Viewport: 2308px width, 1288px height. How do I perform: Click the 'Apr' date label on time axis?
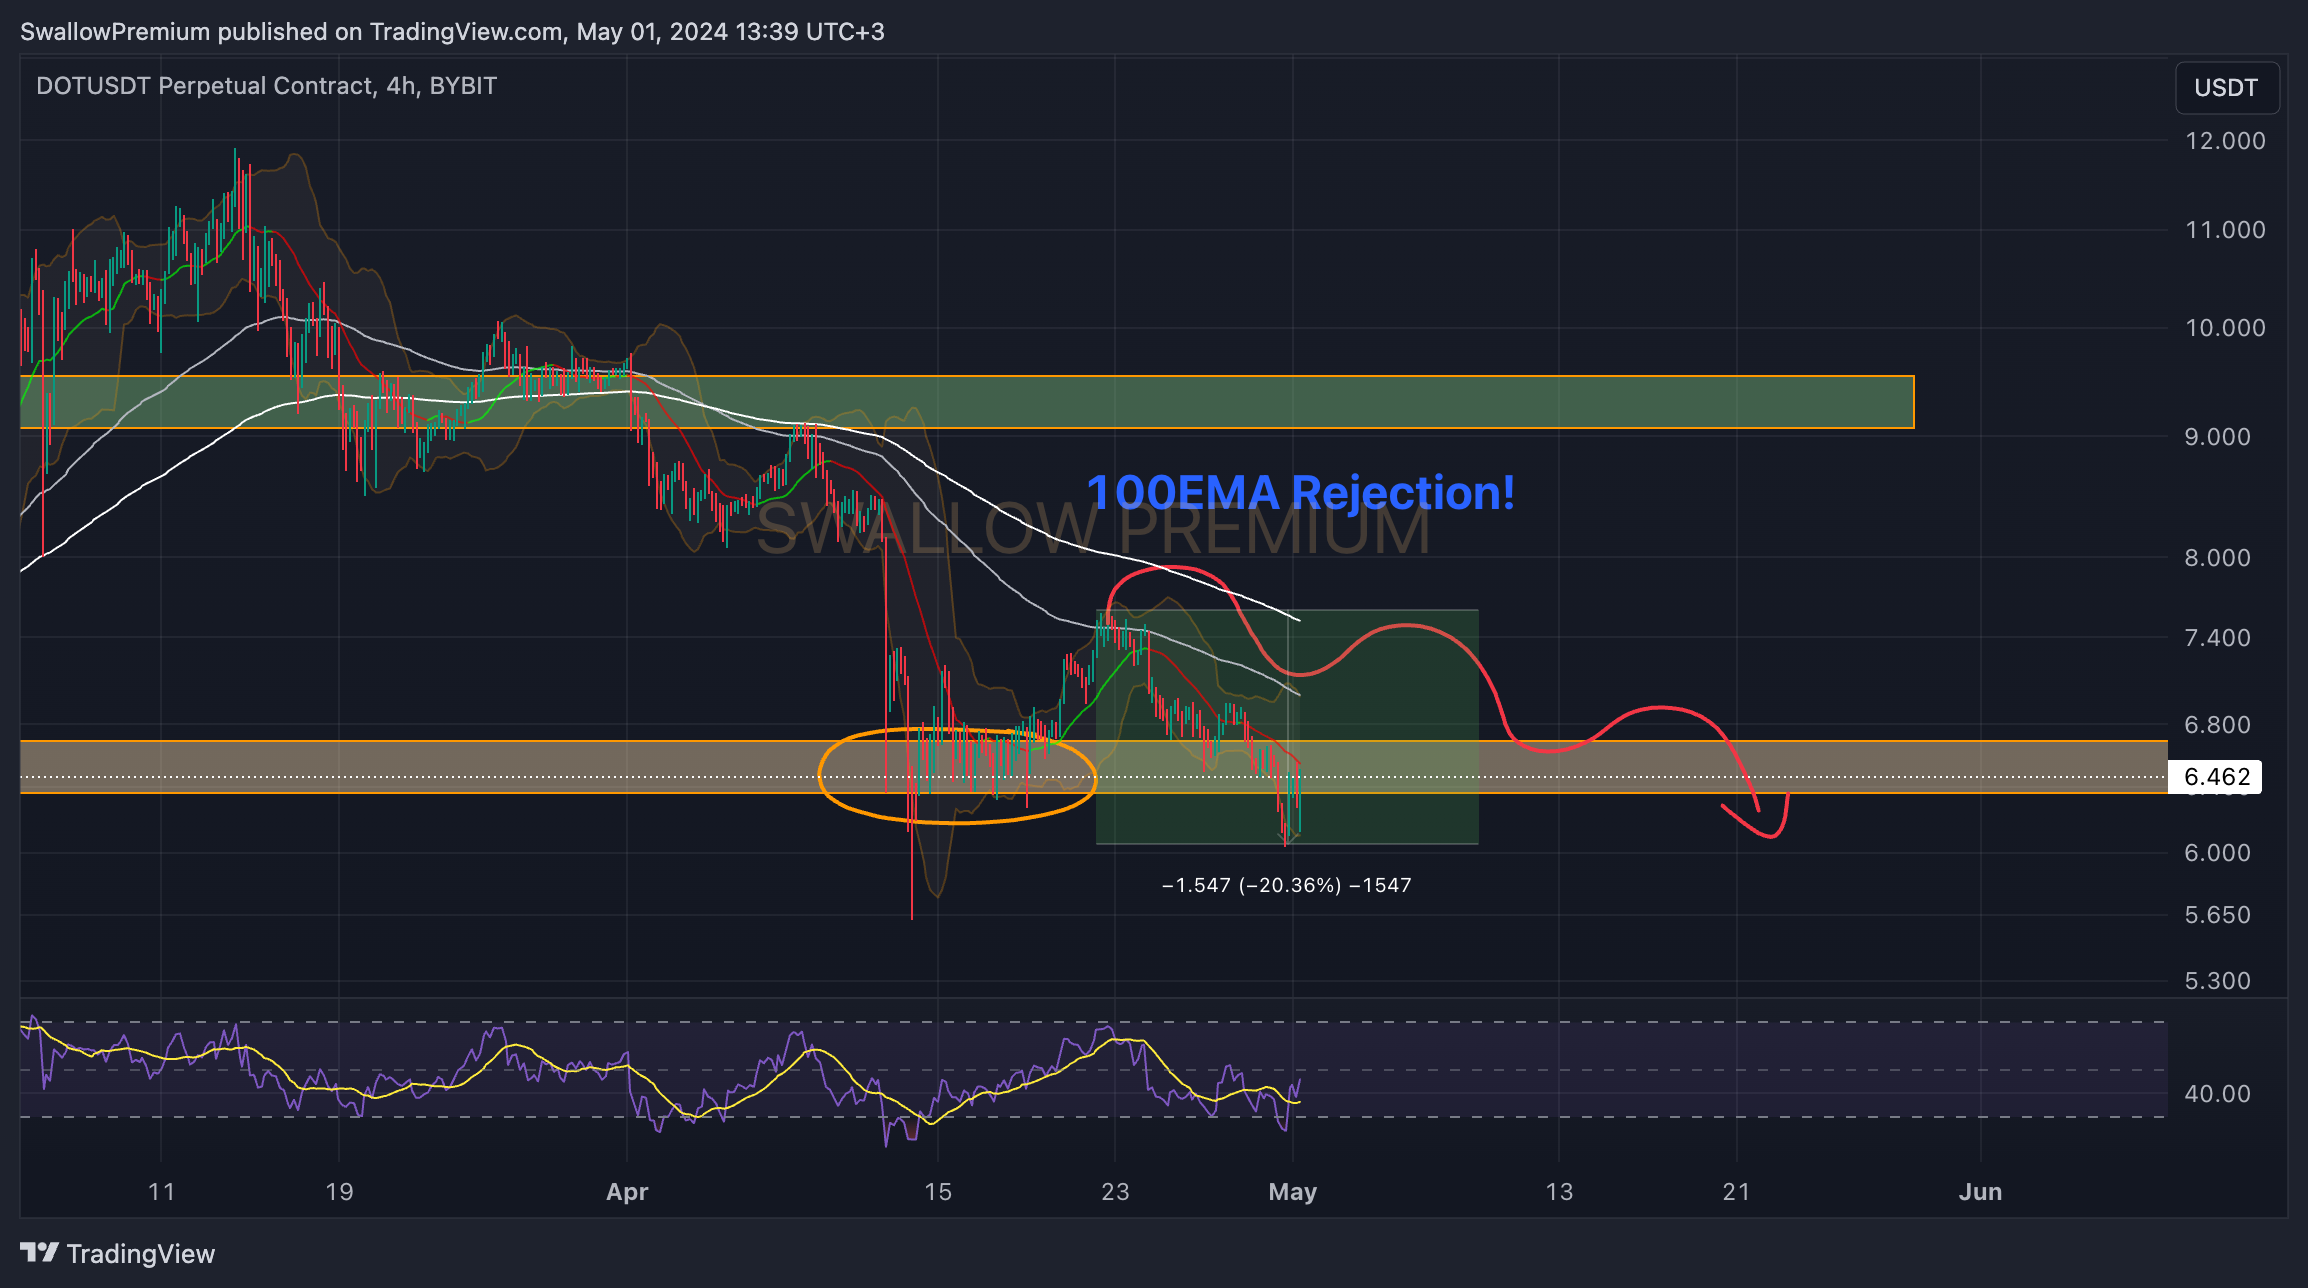(627, 1192)
